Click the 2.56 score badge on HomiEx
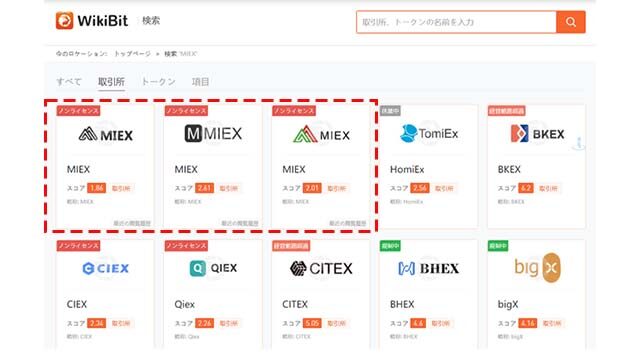640x360 pixels. (420, 188)
